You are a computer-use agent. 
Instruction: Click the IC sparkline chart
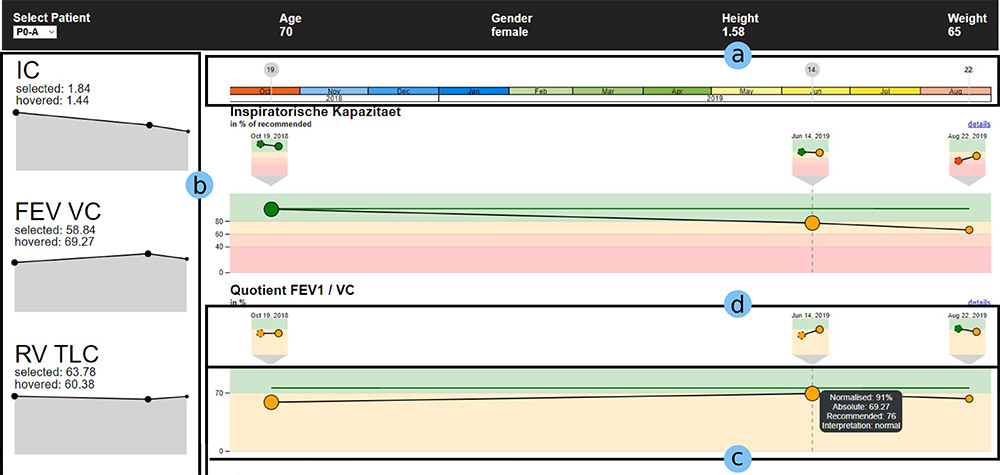click(102, 141)
